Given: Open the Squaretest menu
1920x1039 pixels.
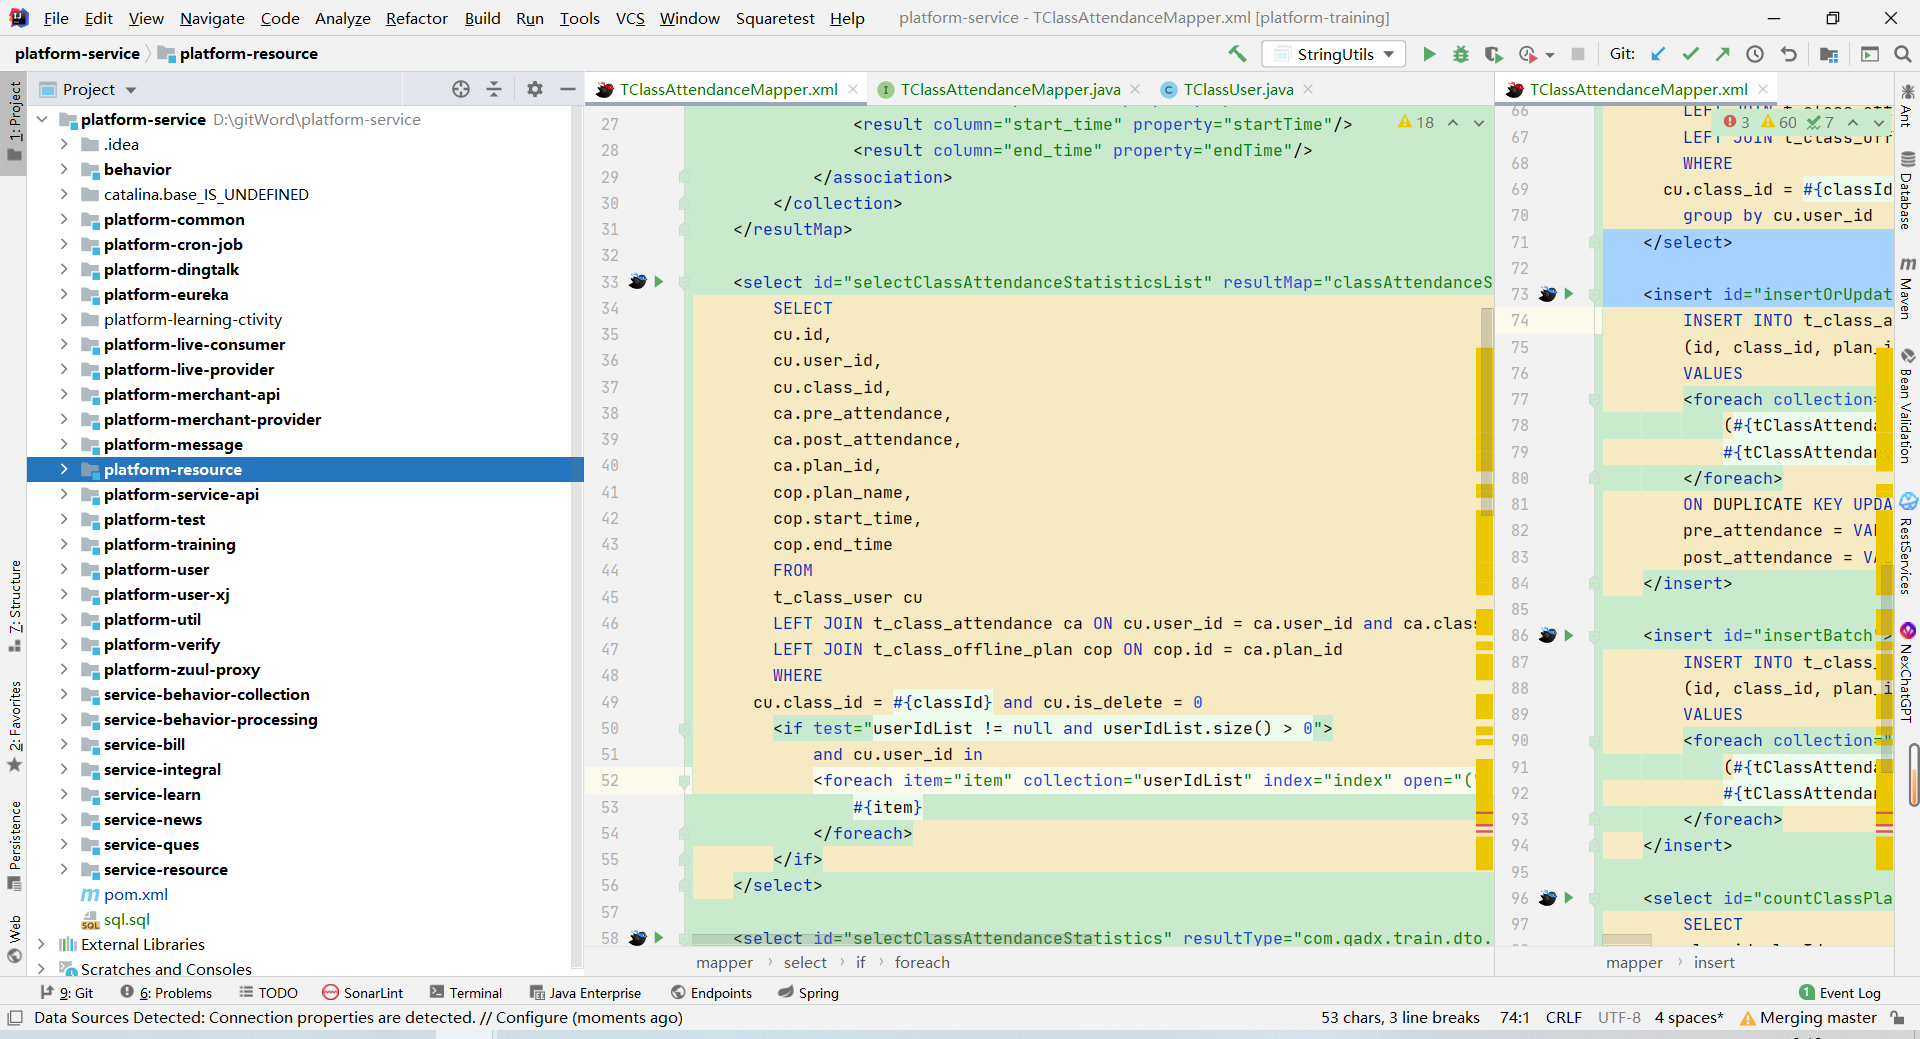Looking at the screenshot, I should (x=775, y=18).
